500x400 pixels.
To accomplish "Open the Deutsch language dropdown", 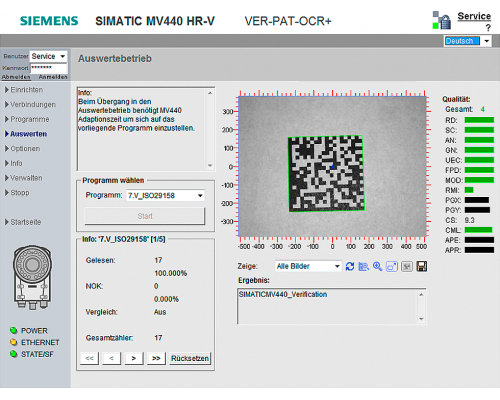I will pyautogui.click(x=468, y=41).
